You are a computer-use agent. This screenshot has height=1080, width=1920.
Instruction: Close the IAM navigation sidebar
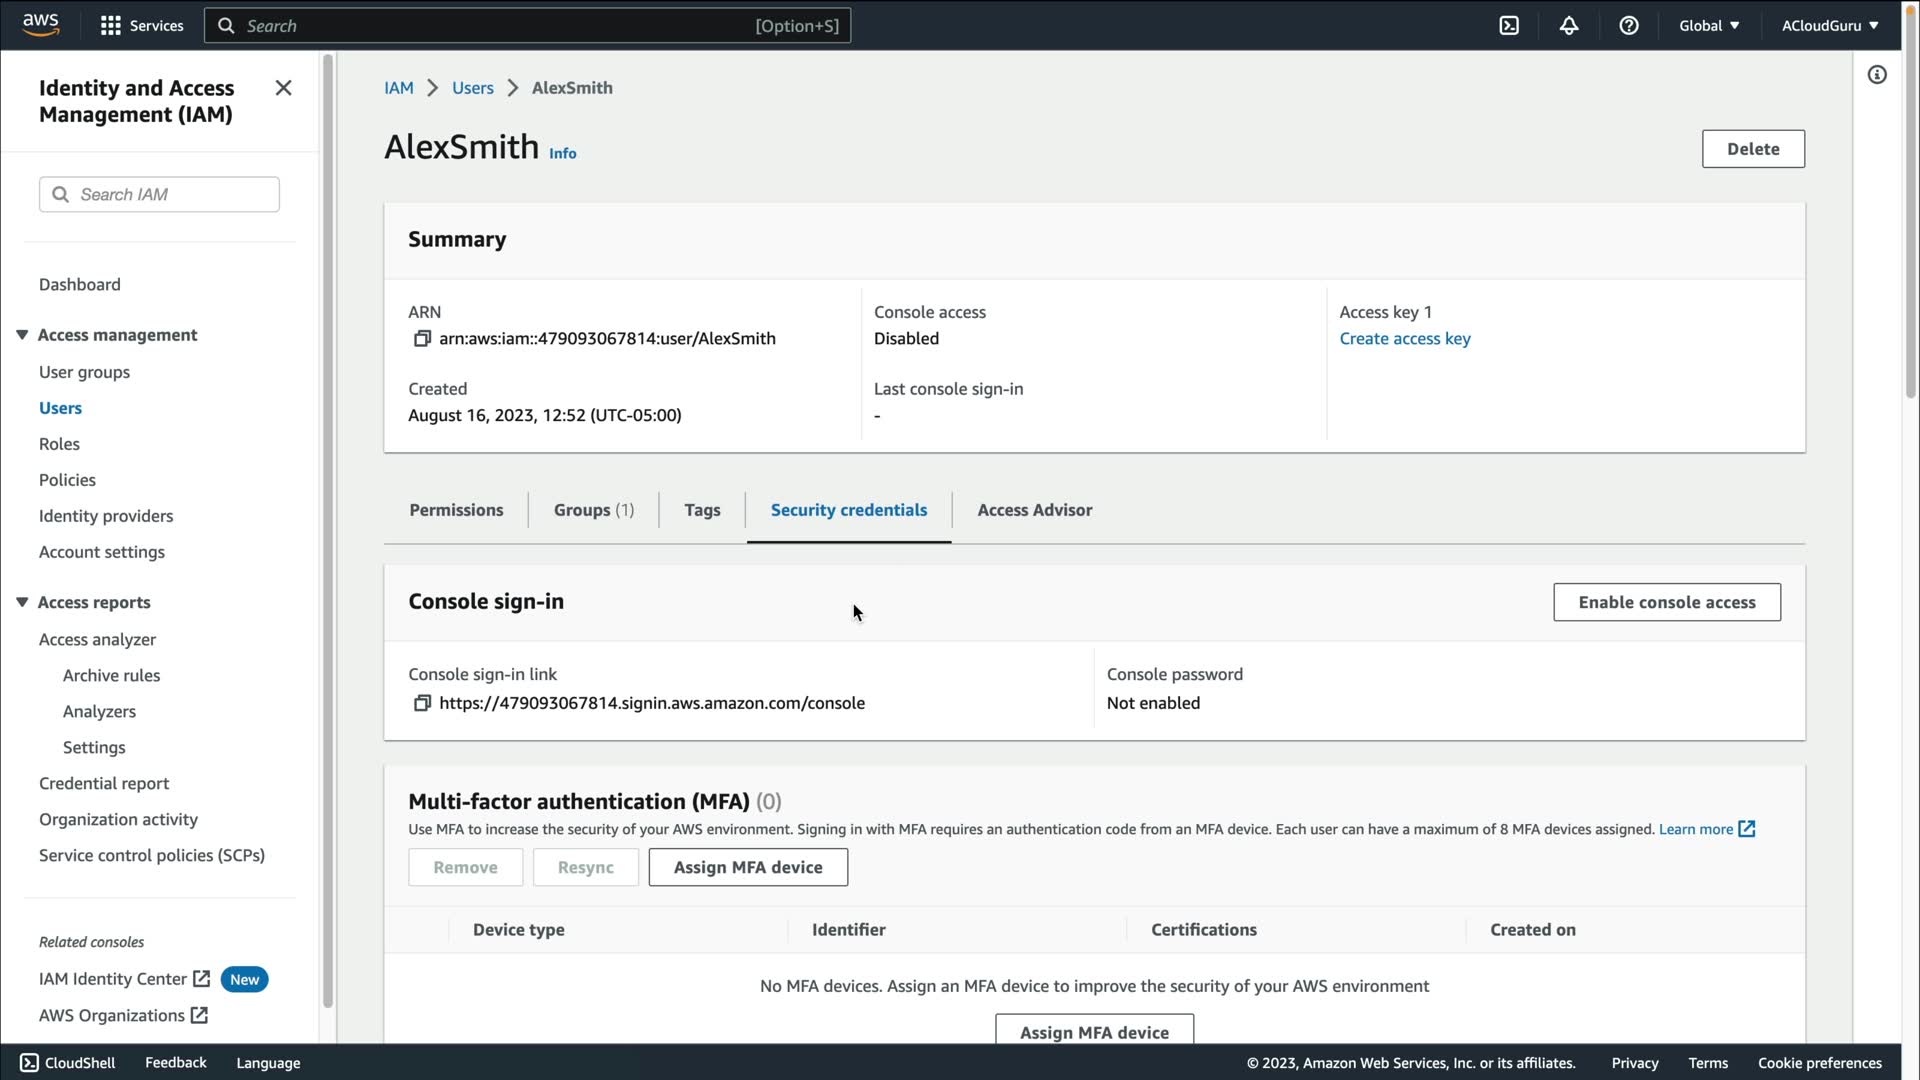(x=283, y=88)
